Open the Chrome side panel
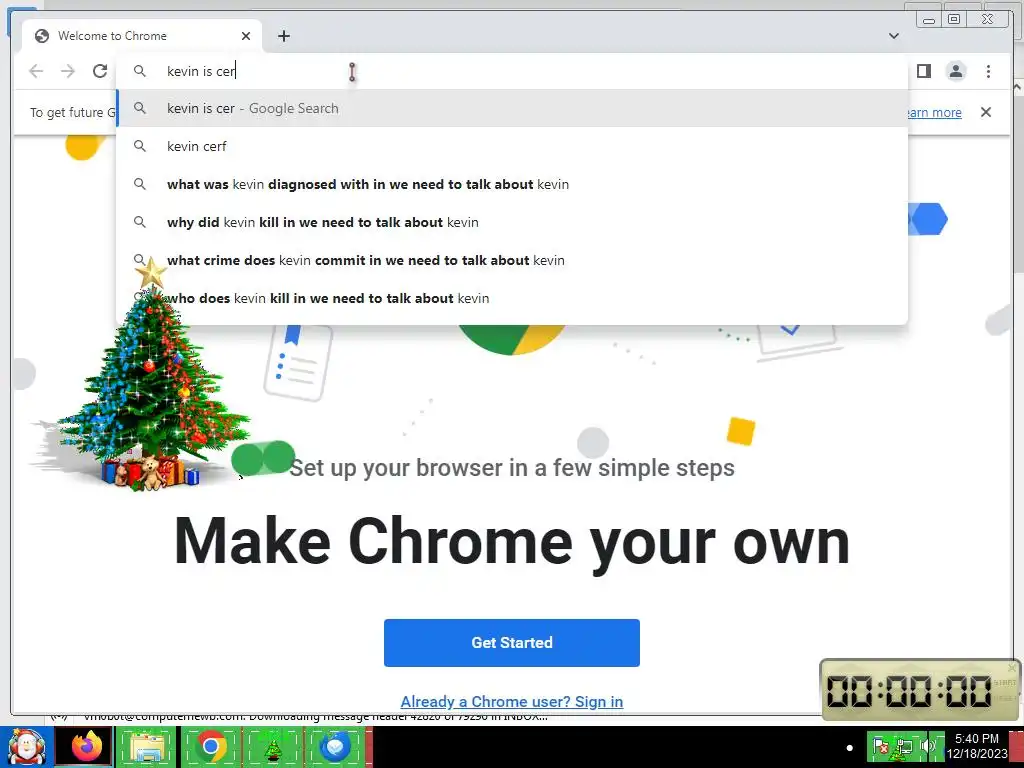 [x=923, y=71]
